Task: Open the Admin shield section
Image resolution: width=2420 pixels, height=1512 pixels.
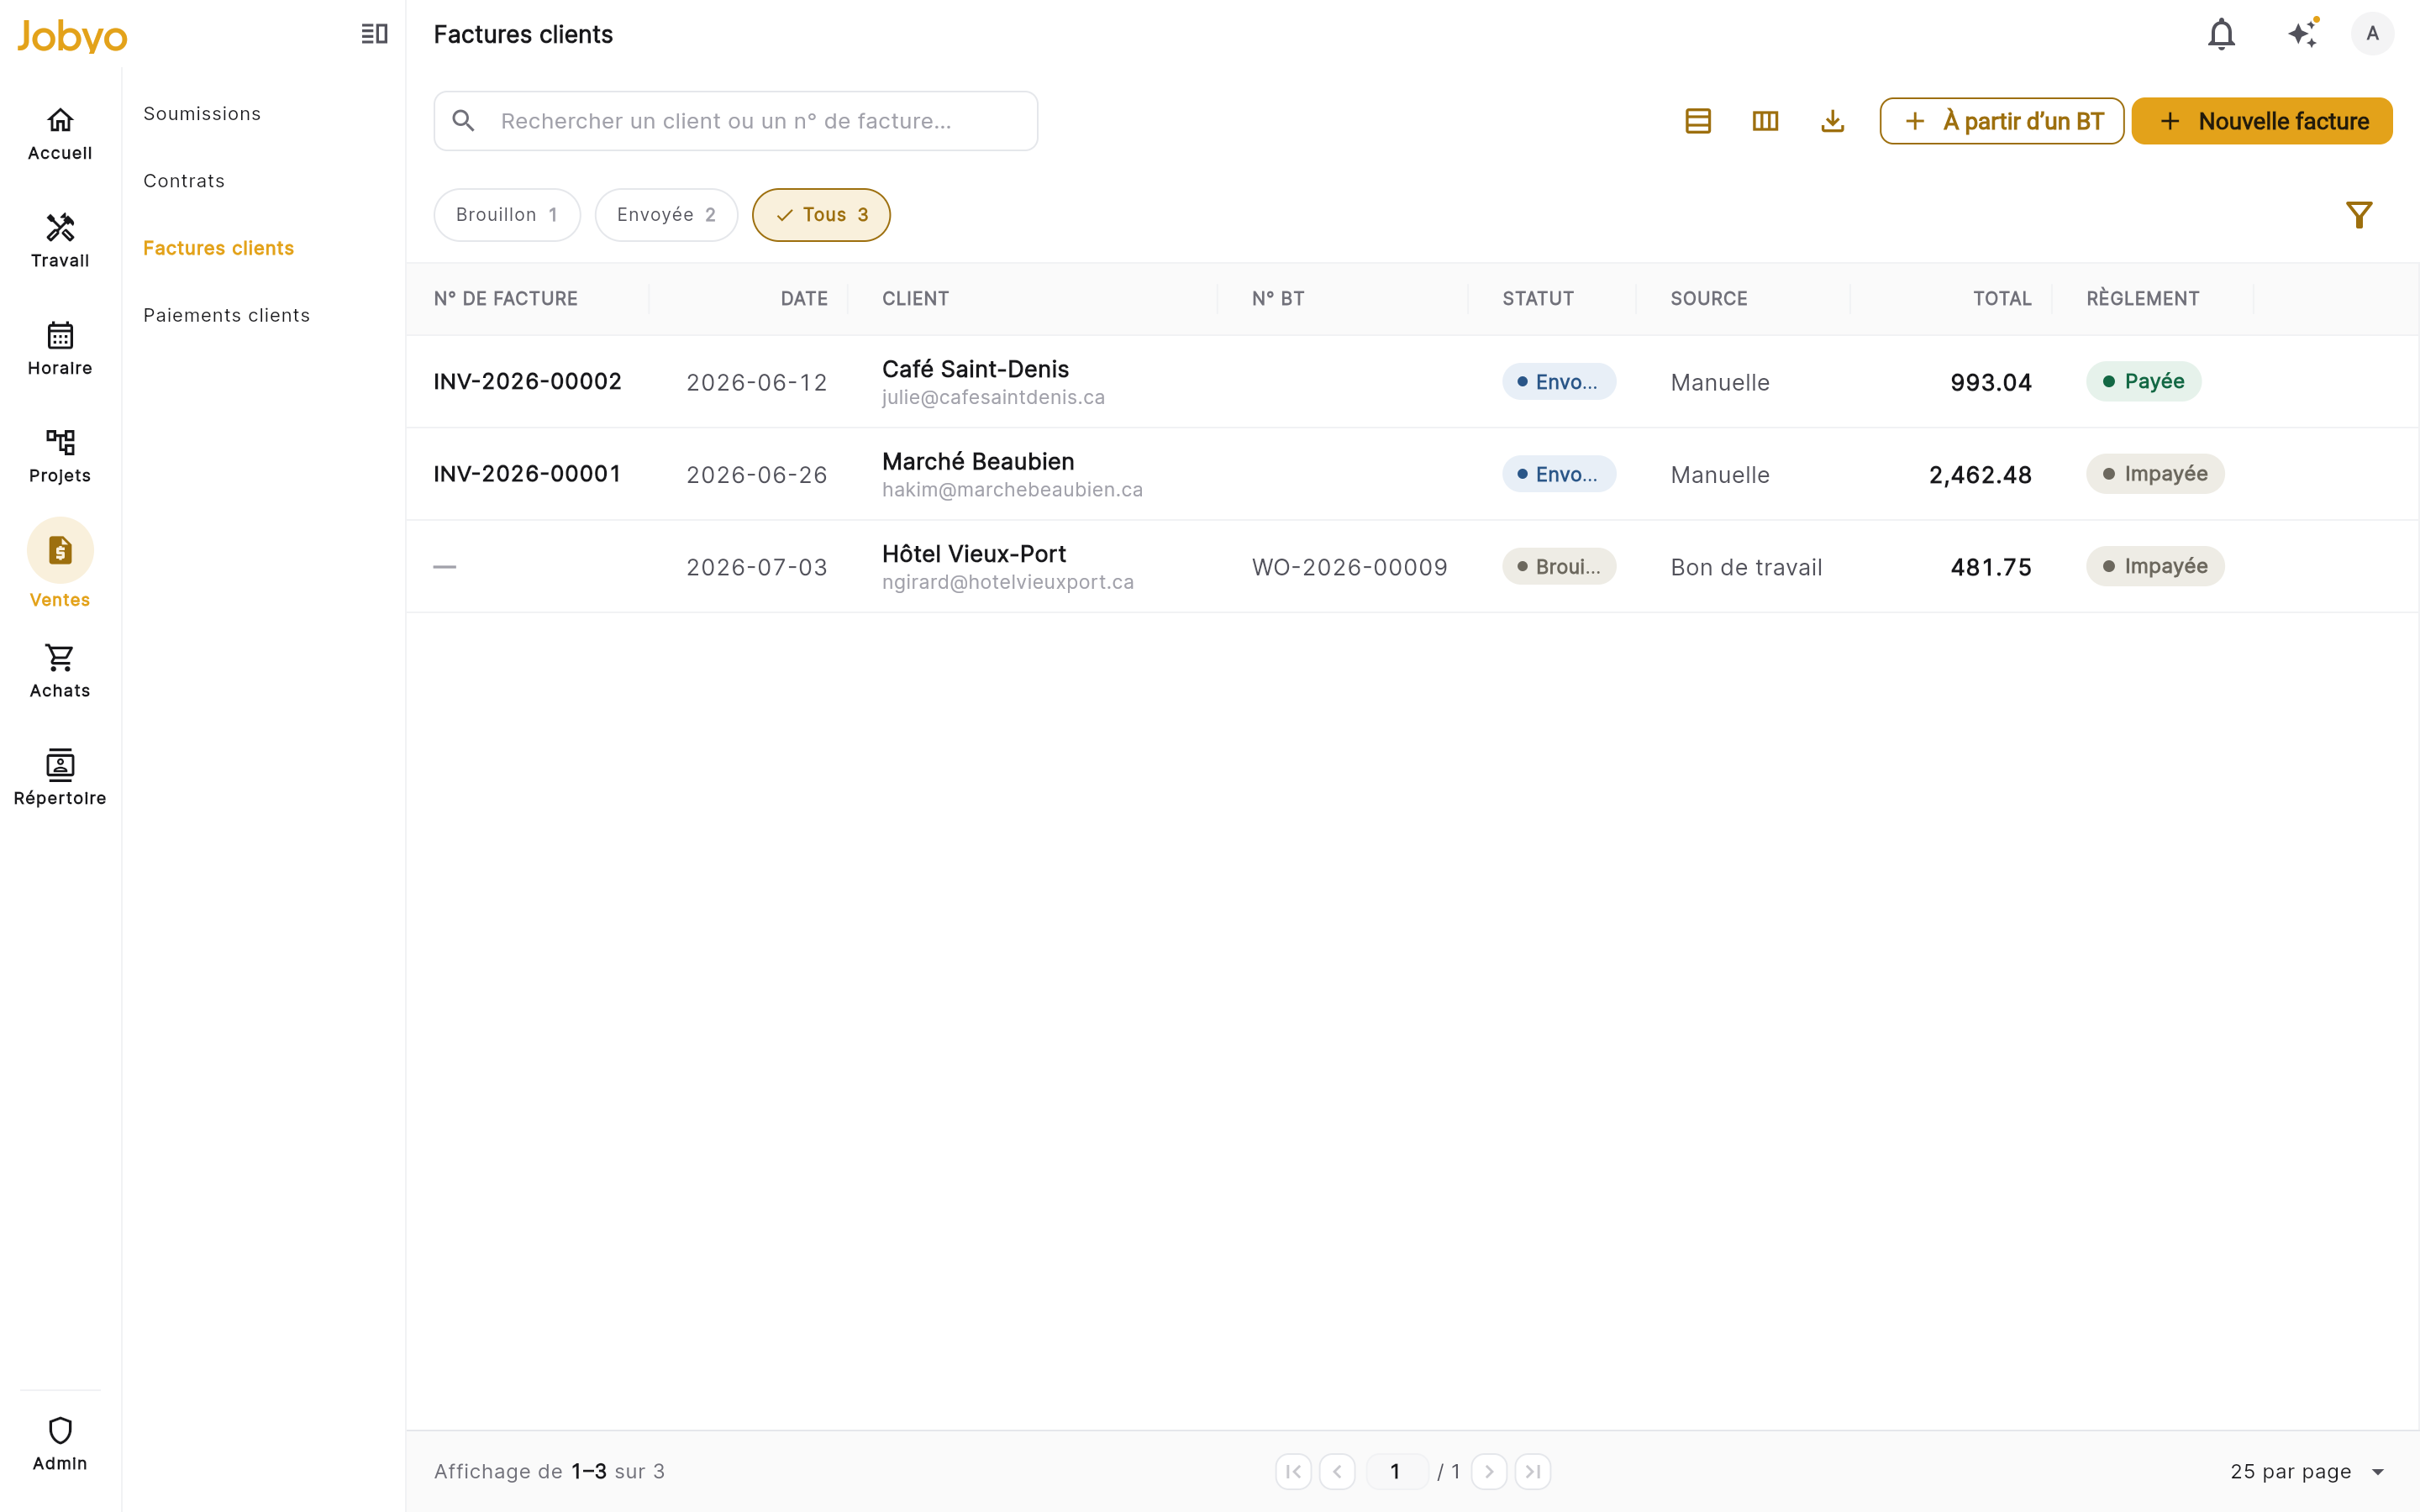Action: pyautogui.click(x=60, y=1444)
